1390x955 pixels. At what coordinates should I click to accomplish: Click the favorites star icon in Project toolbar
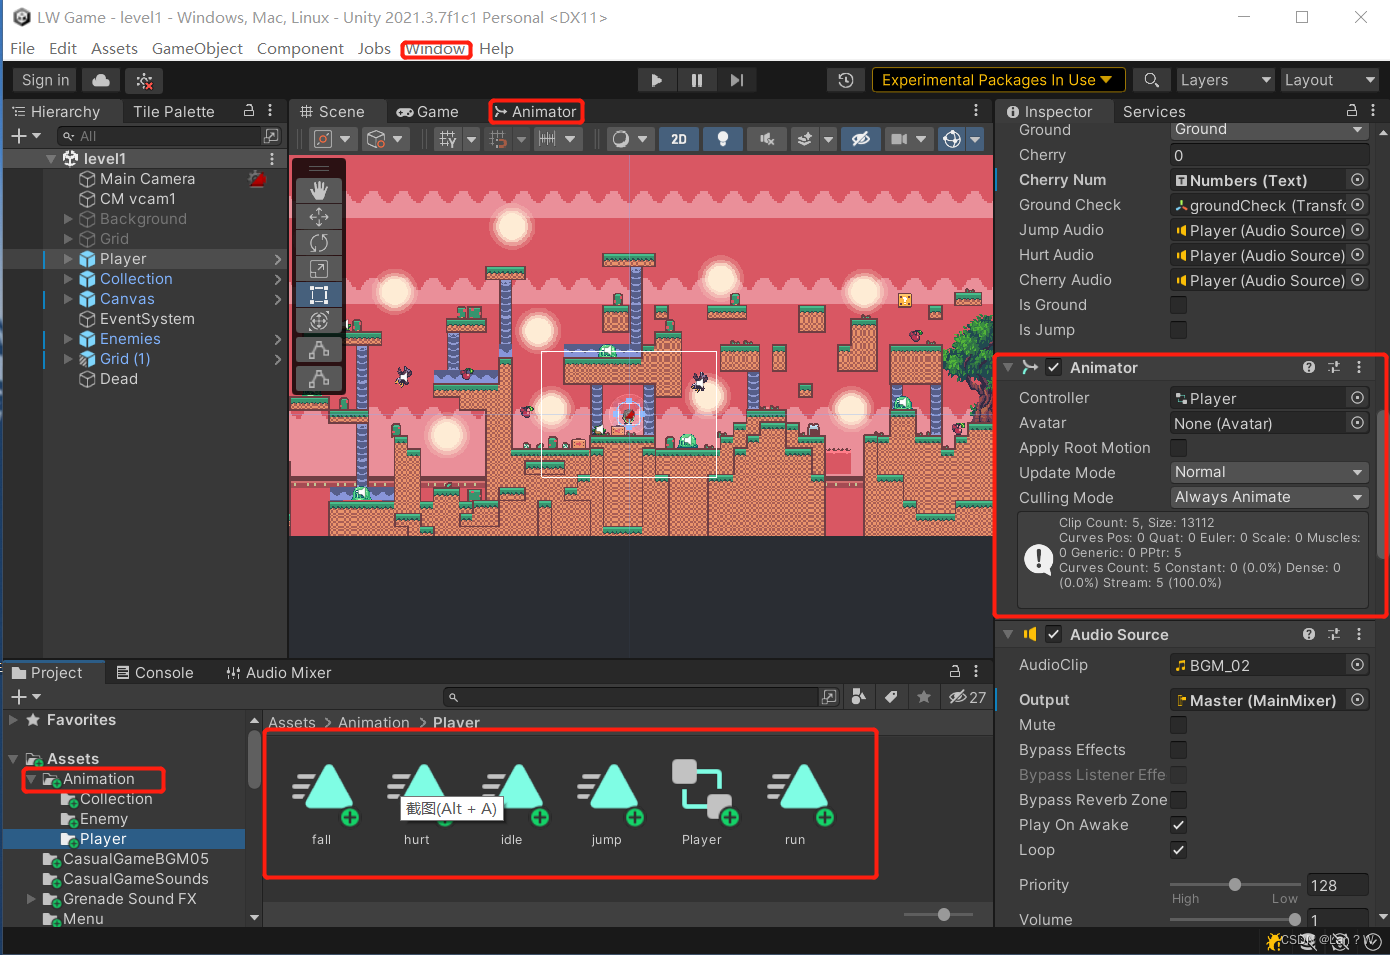pos(924,697)
